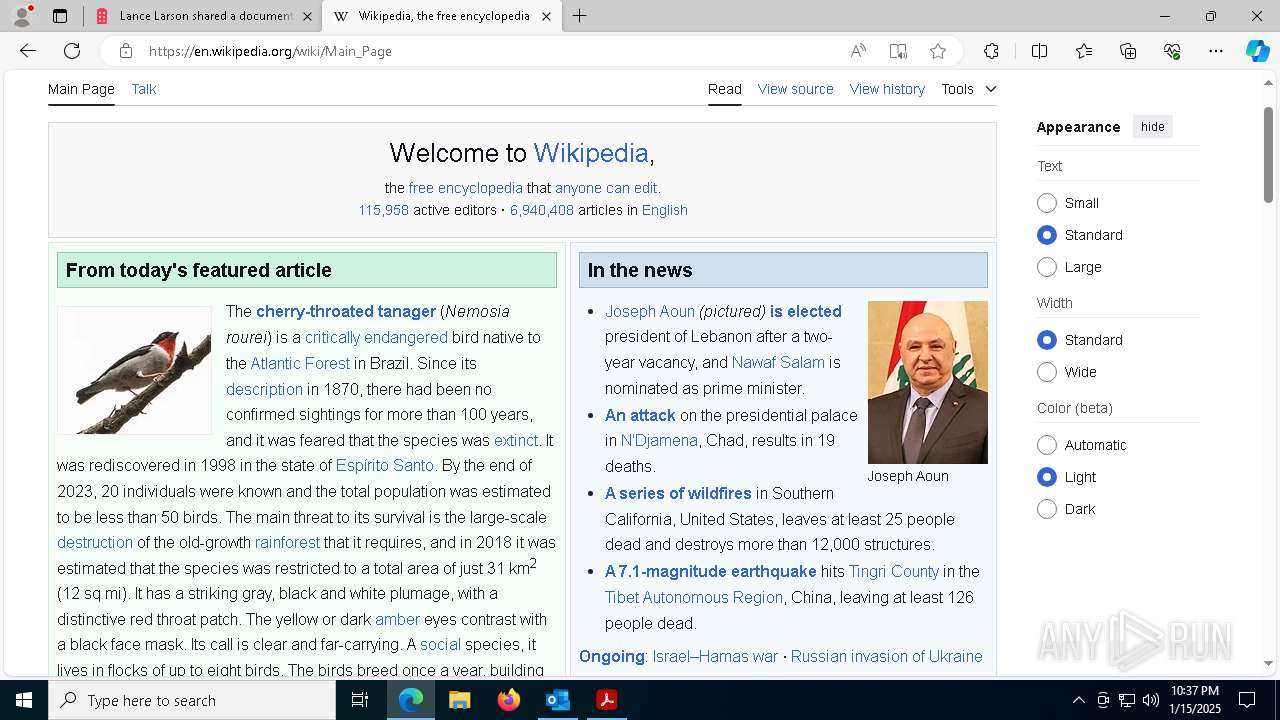Open Browser essentials heart icon
The height and width of the screenshot is (720, 1280).
click(x=1172, y=51)
